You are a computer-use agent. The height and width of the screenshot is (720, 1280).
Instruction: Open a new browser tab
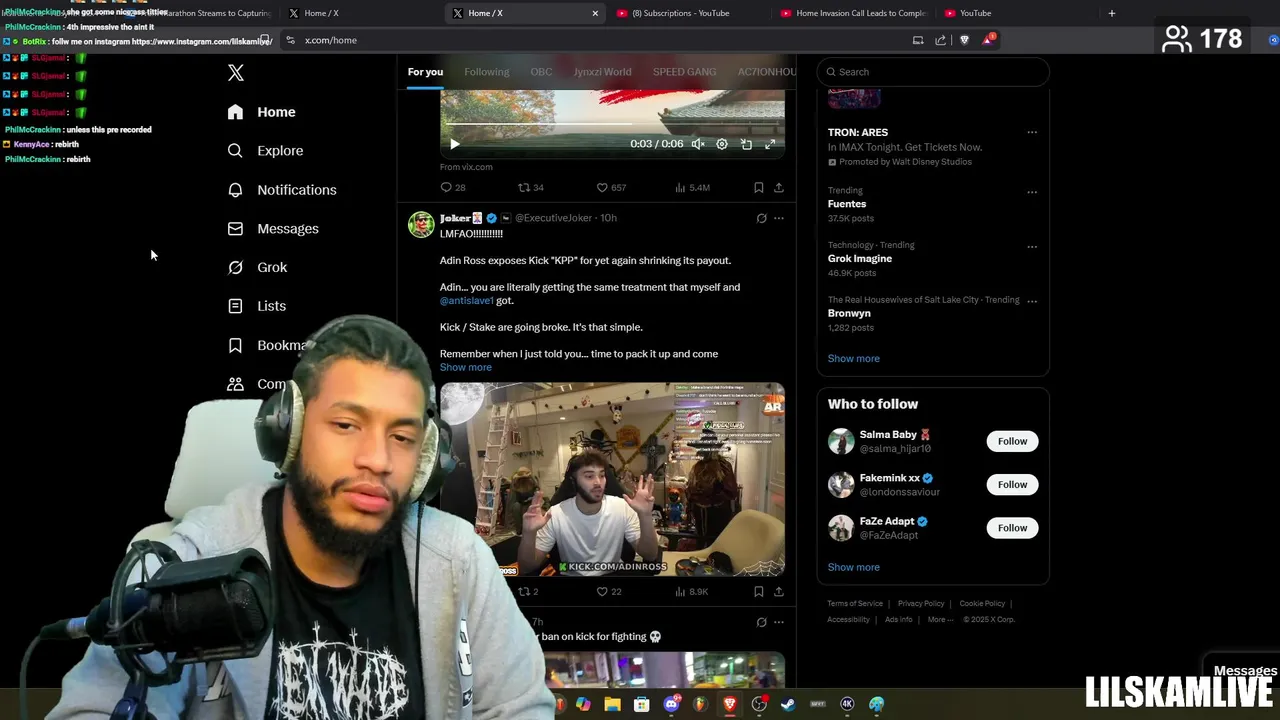click(1112, 13)
